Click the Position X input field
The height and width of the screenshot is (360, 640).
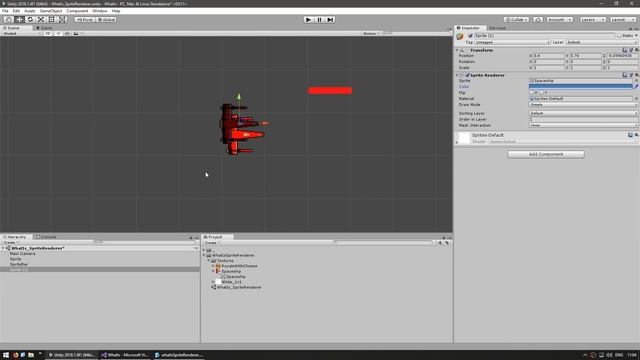pos(548,56)
